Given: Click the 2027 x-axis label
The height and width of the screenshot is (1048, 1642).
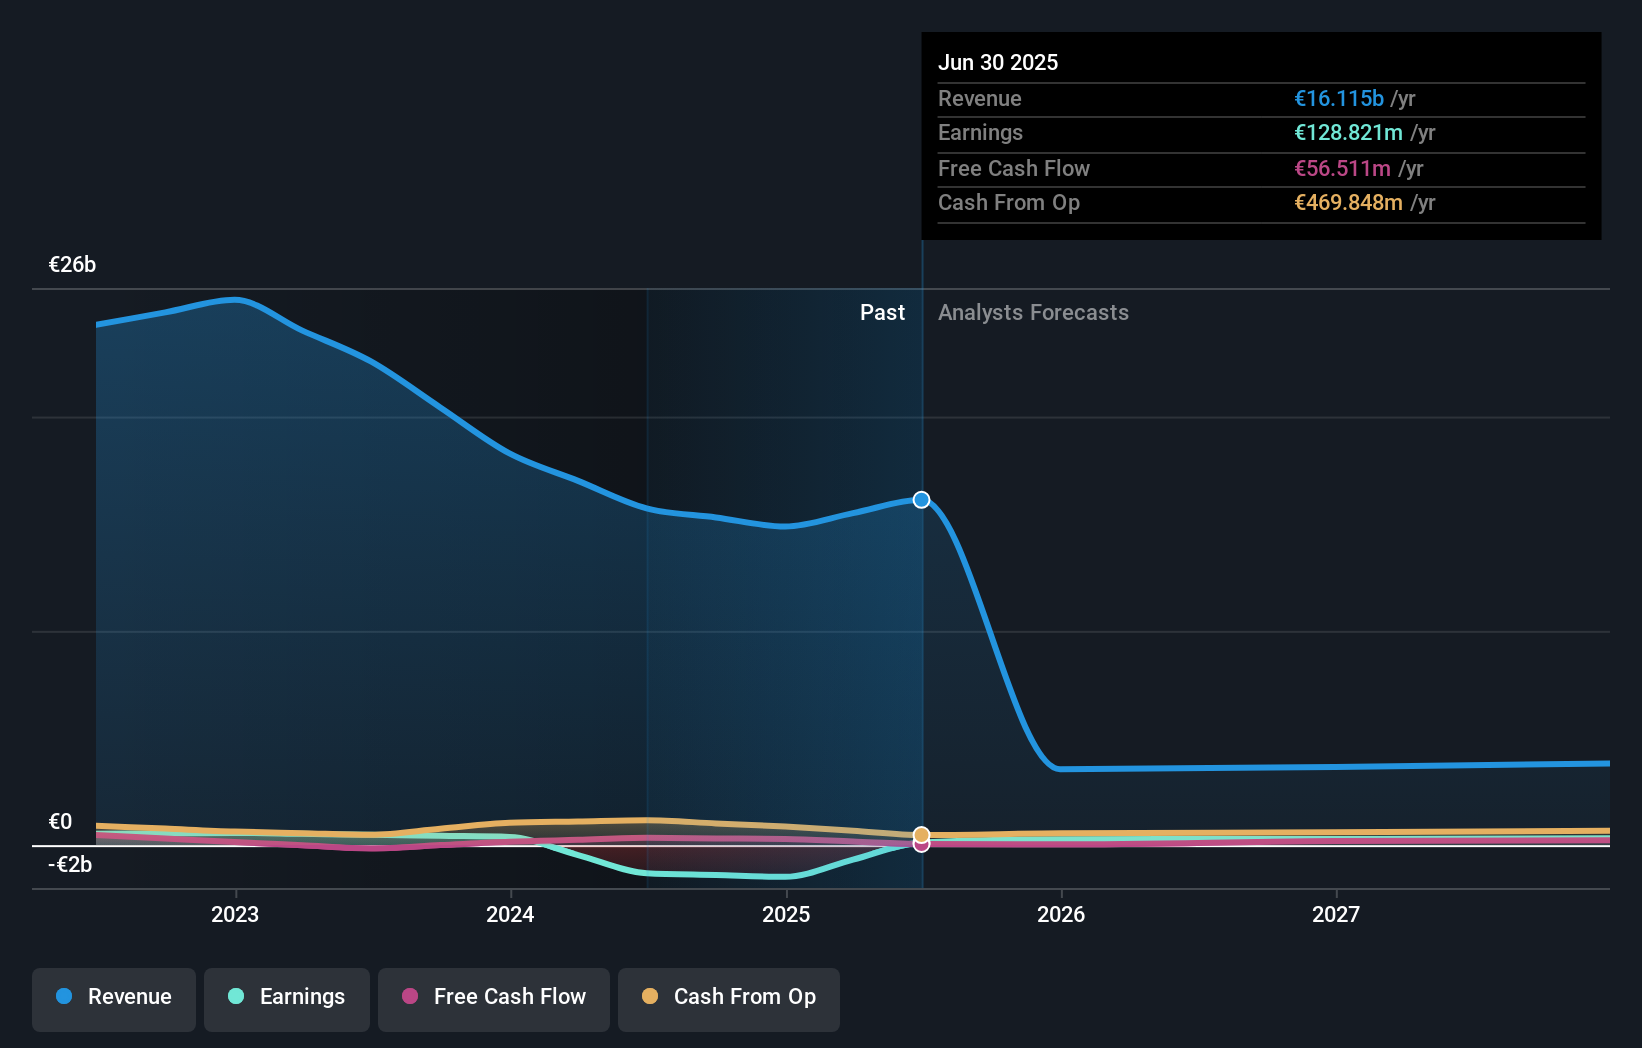Looking at the screenshot, I should (1336, 914).
